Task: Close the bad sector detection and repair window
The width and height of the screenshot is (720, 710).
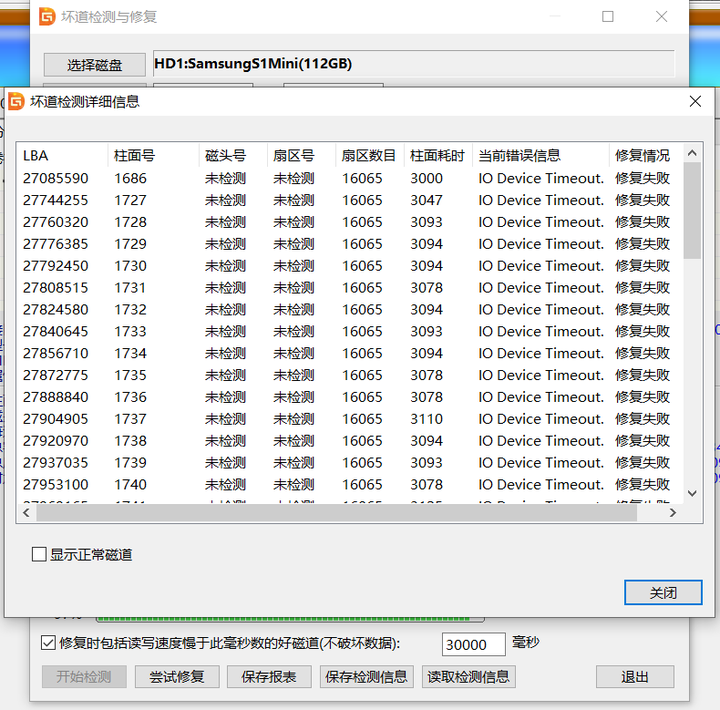Action: pyautogui.click(x=661, y=17)
